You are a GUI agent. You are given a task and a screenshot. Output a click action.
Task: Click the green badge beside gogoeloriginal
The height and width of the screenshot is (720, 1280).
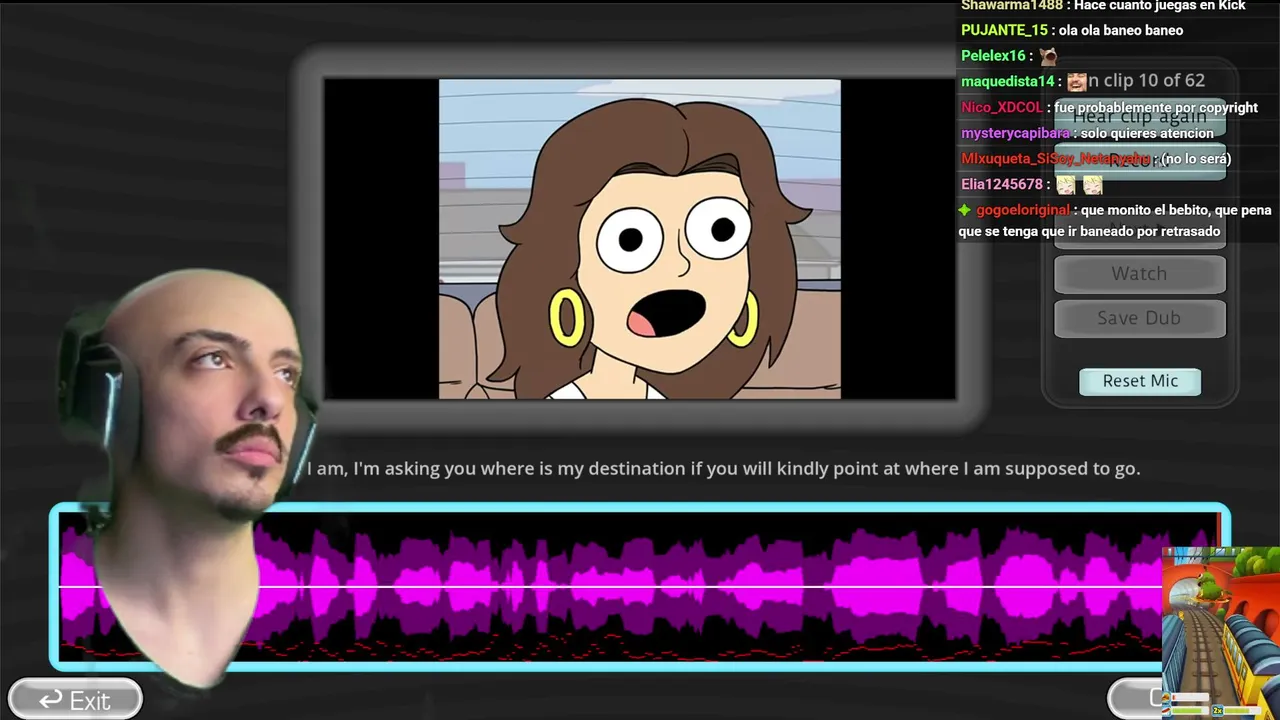pyautogui.click(x=965, y=210)
